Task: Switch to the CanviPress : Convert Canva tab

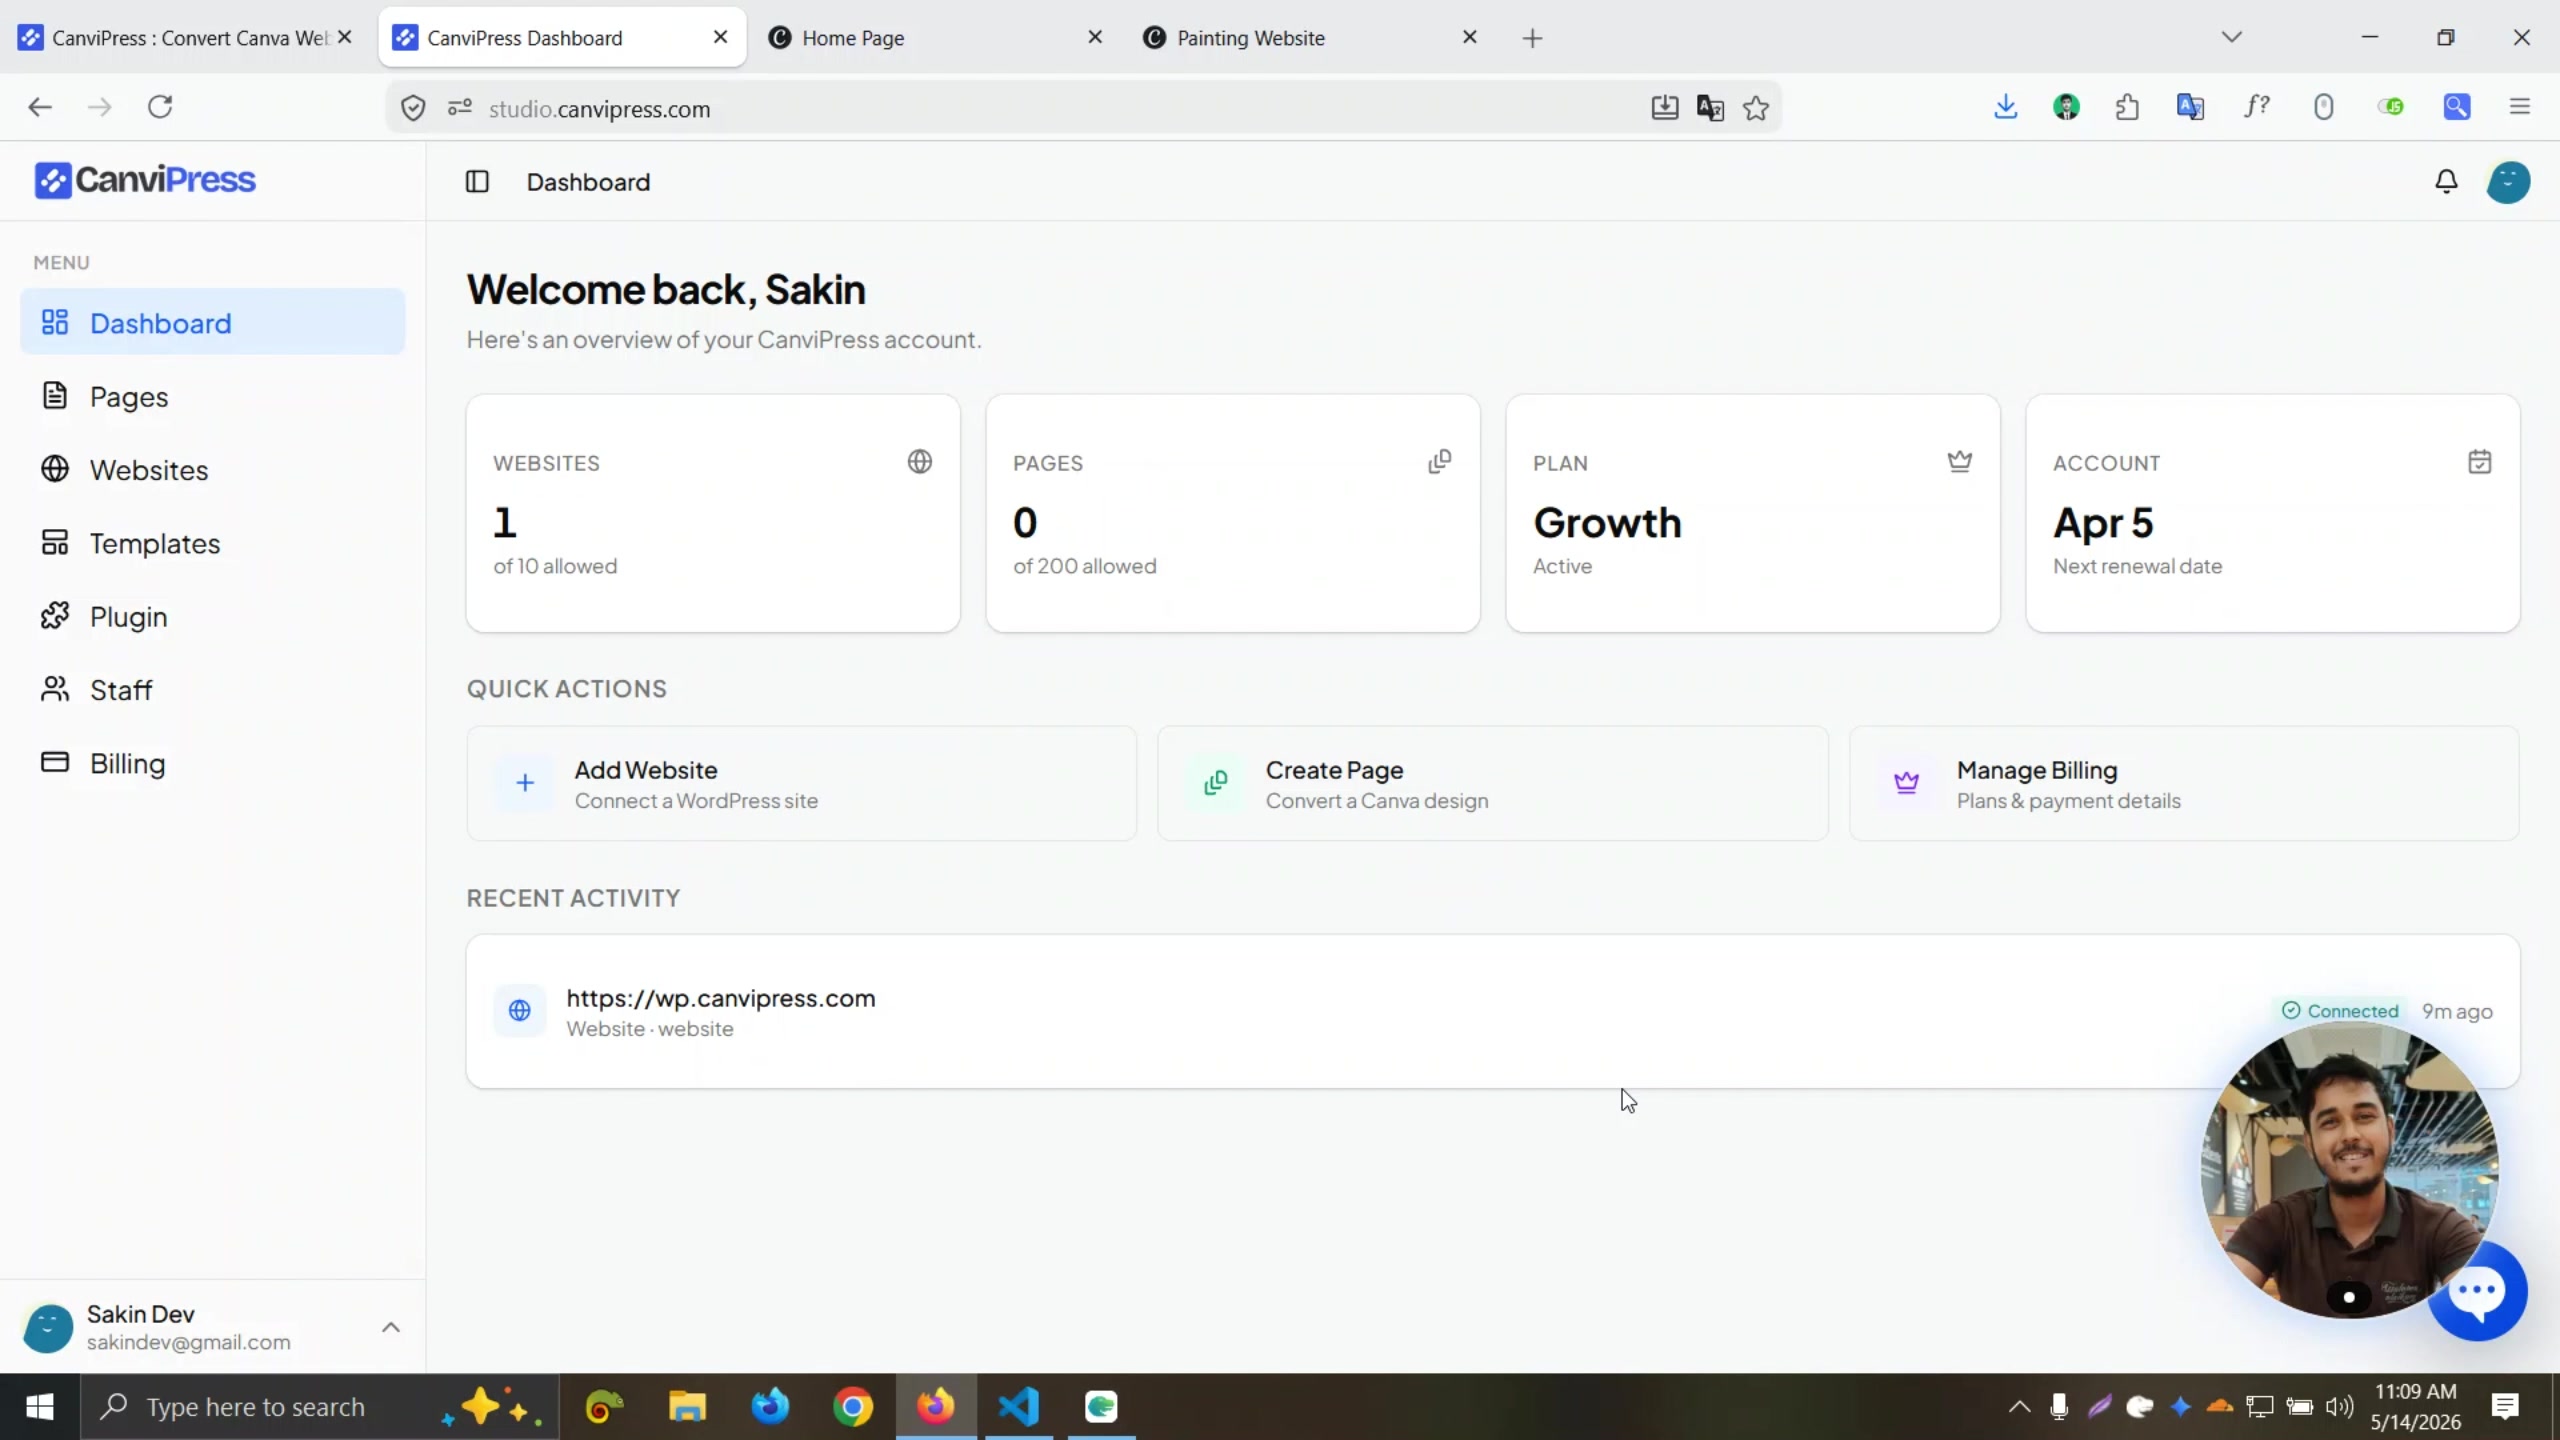Action: [187, 38]
